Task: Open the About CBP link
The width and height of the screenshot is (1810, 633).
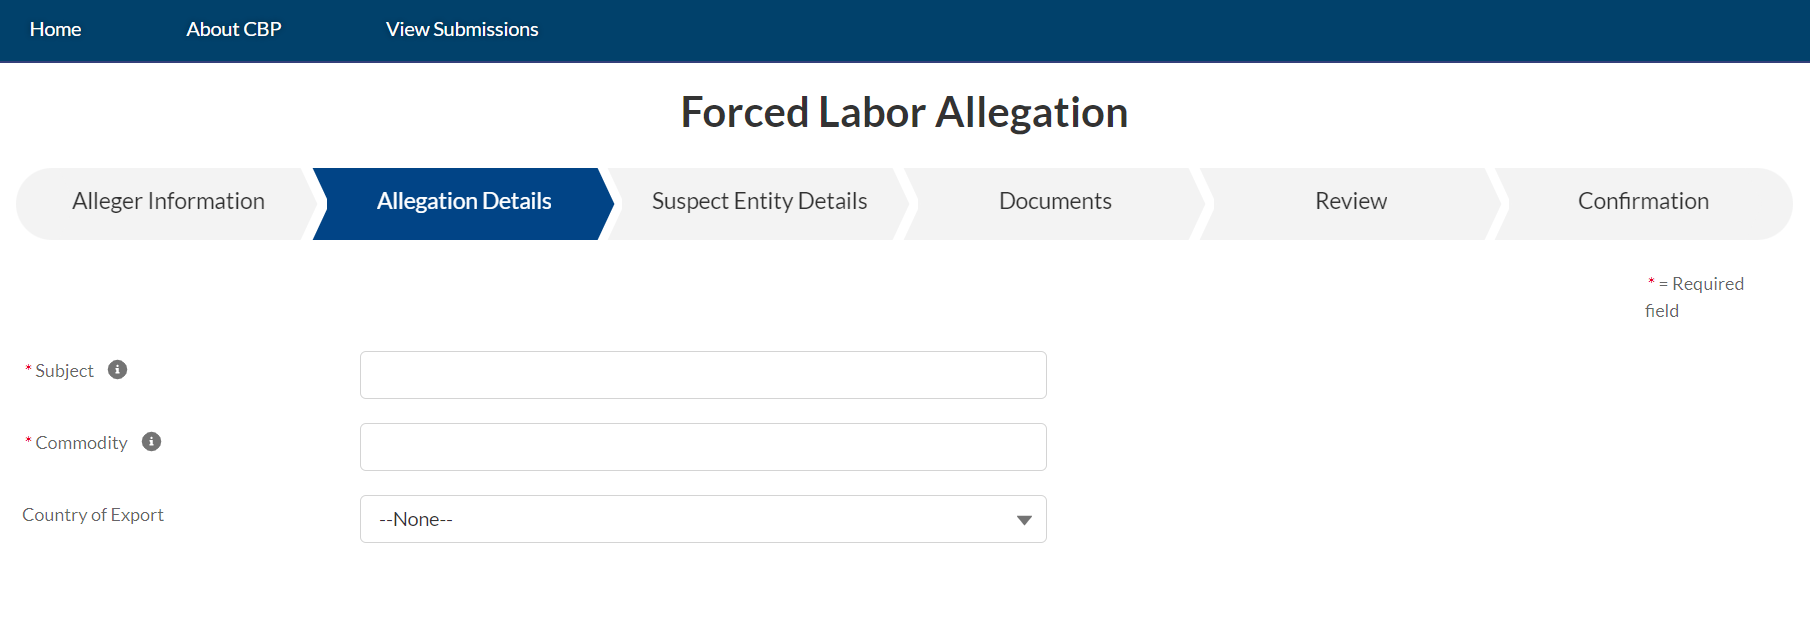Action: pyautogui.click(x=233, y=30)
